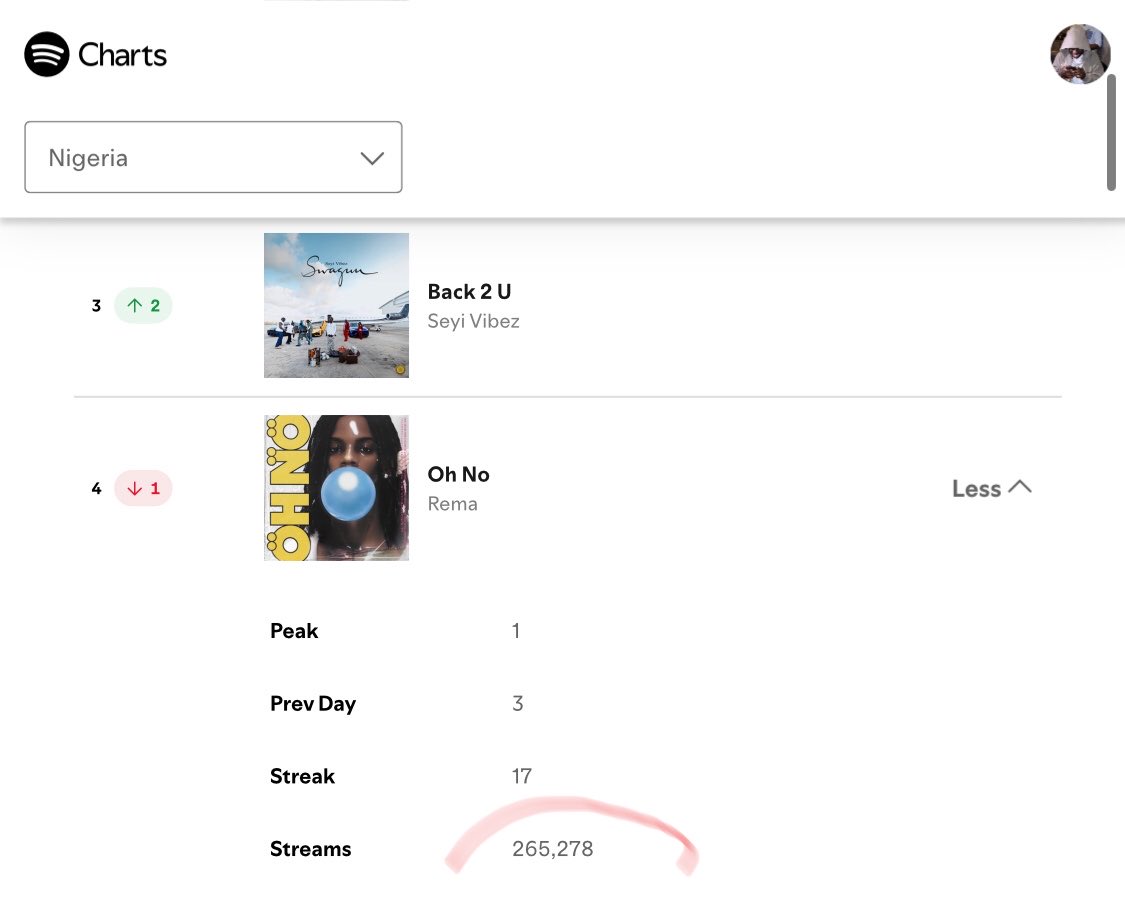Collapse Oh No details with Less
The image size is (1125, 906).
point(992,489)
